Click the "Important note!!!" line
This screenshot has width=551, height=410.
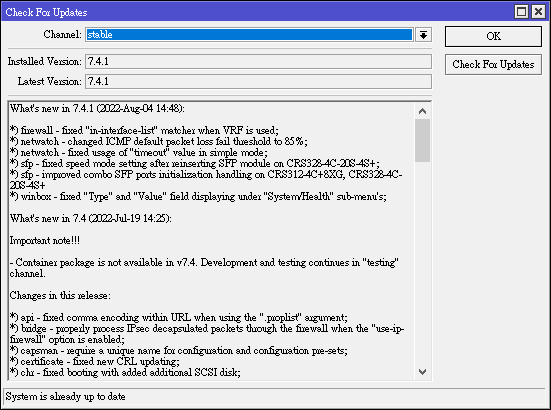pos(45,240)
